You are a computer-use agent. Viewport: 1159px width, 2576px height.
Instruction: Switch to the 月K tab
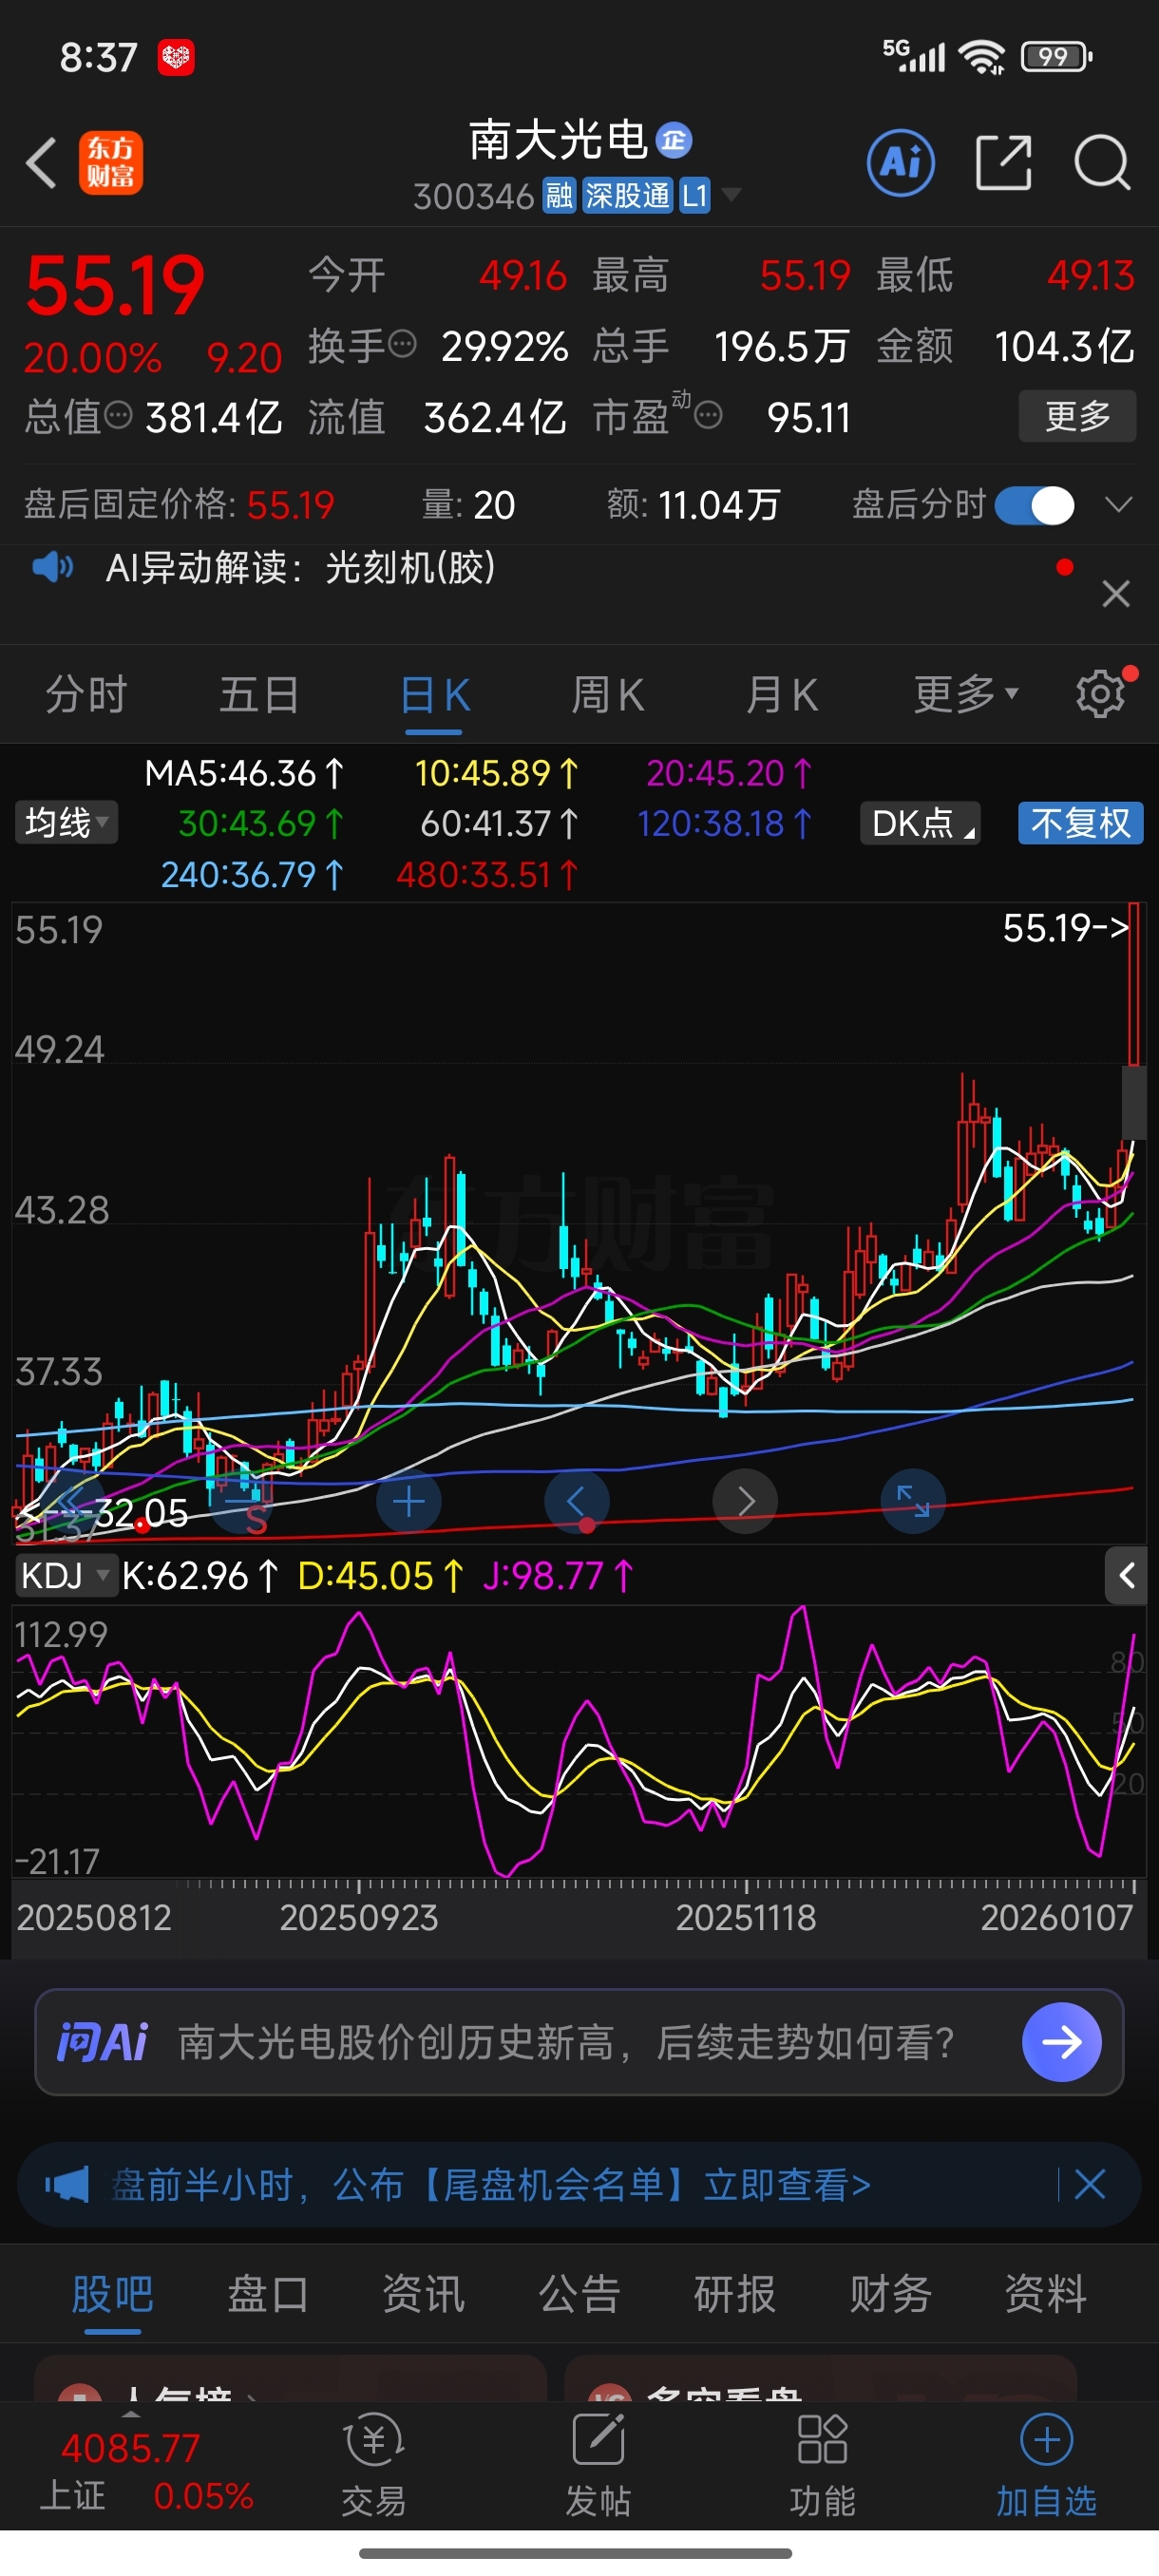tap(781, 695)
